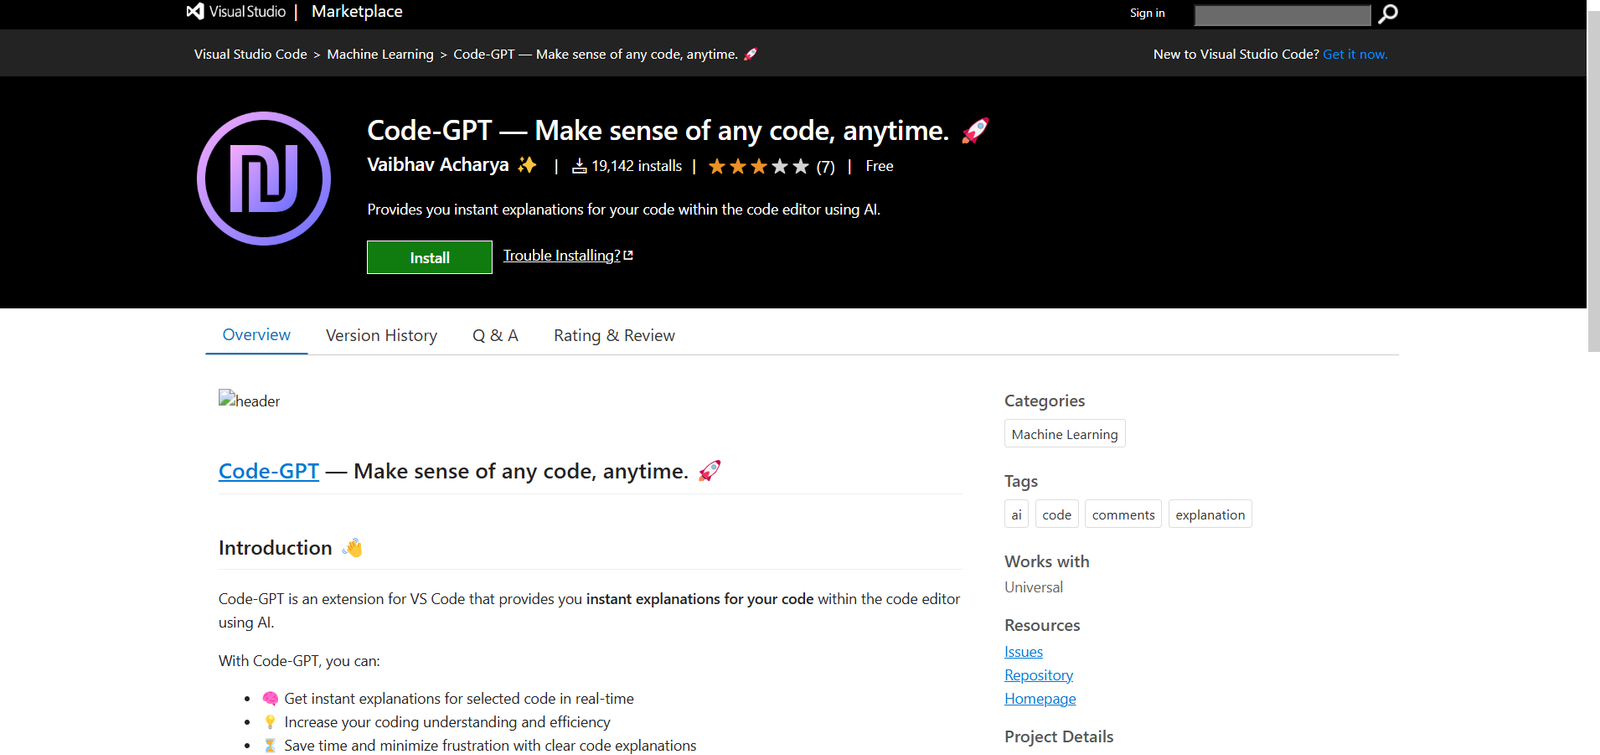Image resolution: width=1600 pixels, height=755 pixels.
Task: Click the Code-GPT extension logo
Action: point(264,179)
